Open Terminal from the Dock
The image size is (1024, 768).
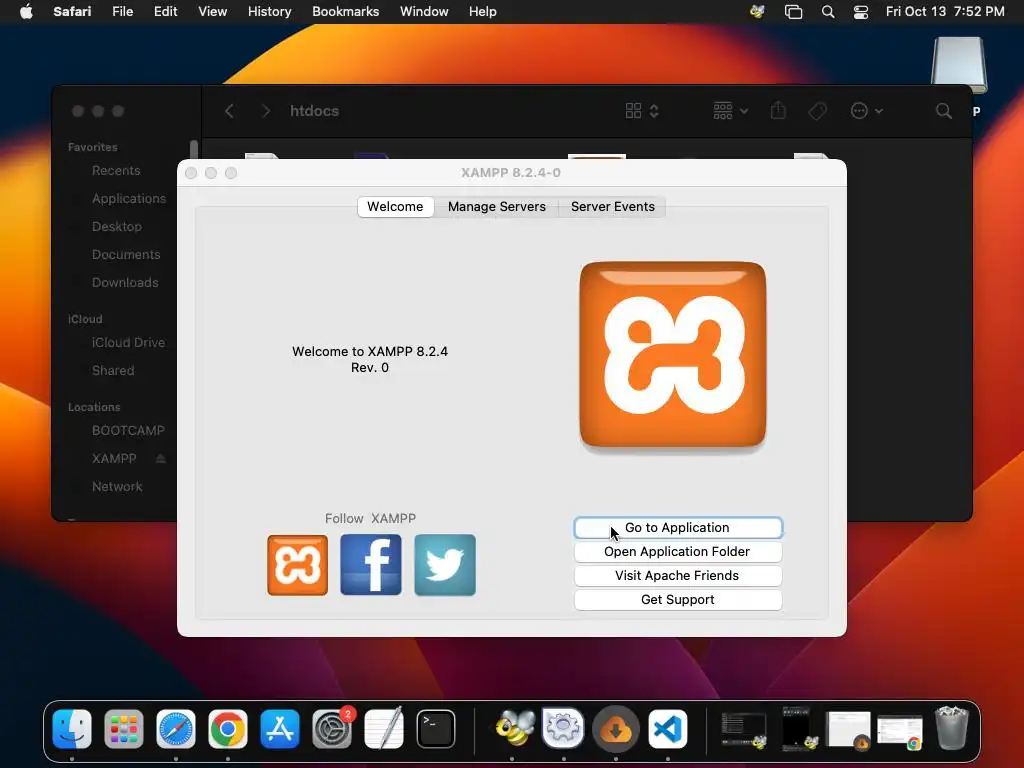coord(436,729)
